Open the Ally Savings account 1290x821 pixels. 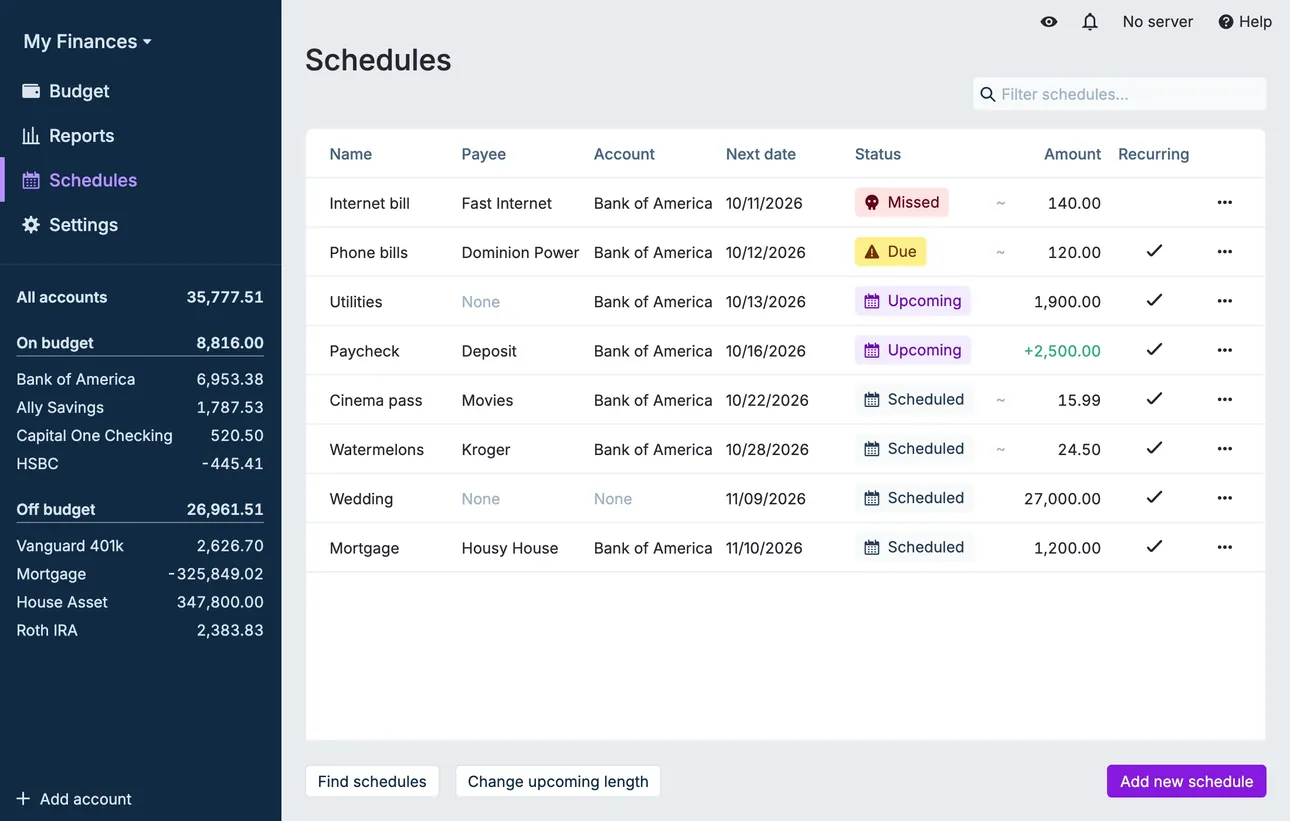(x=140, y=407)
